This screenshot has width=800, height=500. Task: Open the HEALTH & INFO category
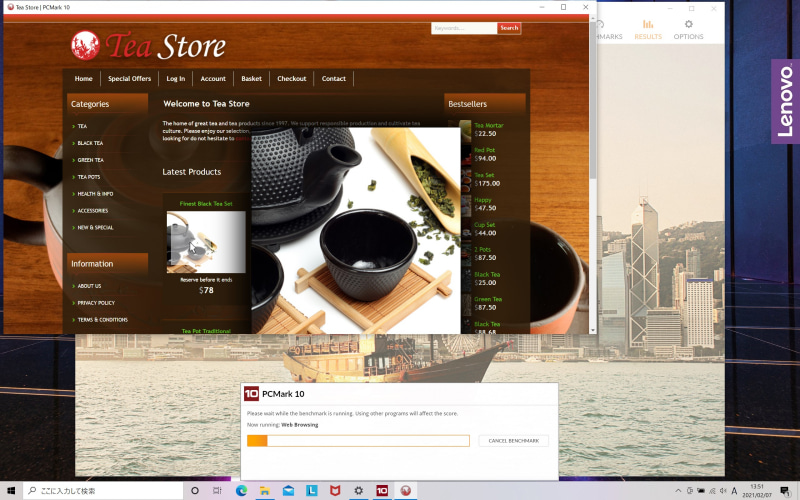[x=95, y=193]
